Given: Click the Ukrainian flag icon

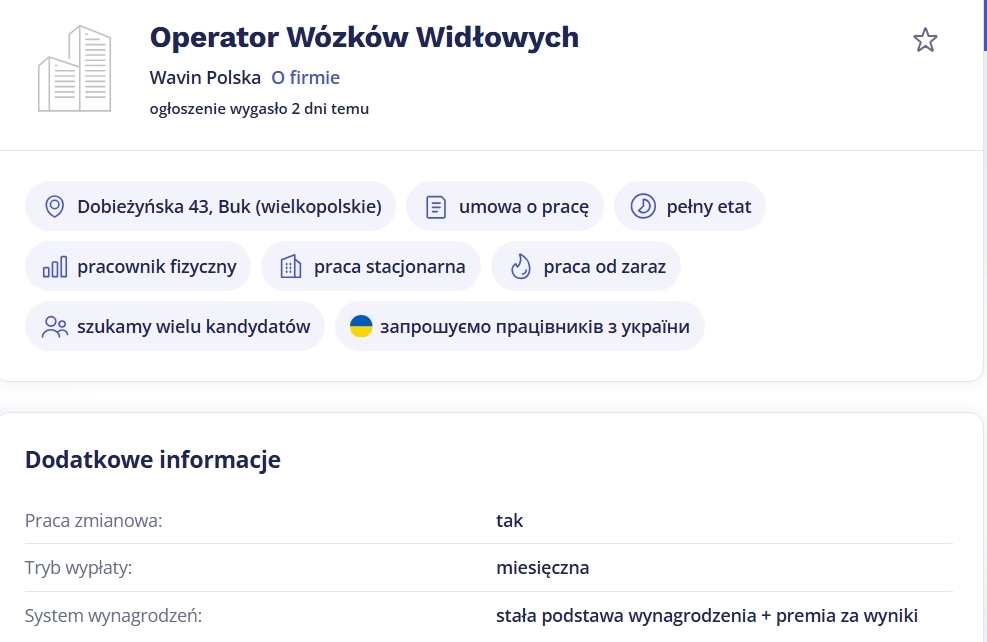Looking at the screenshot, I should click(x=361, y=327).
